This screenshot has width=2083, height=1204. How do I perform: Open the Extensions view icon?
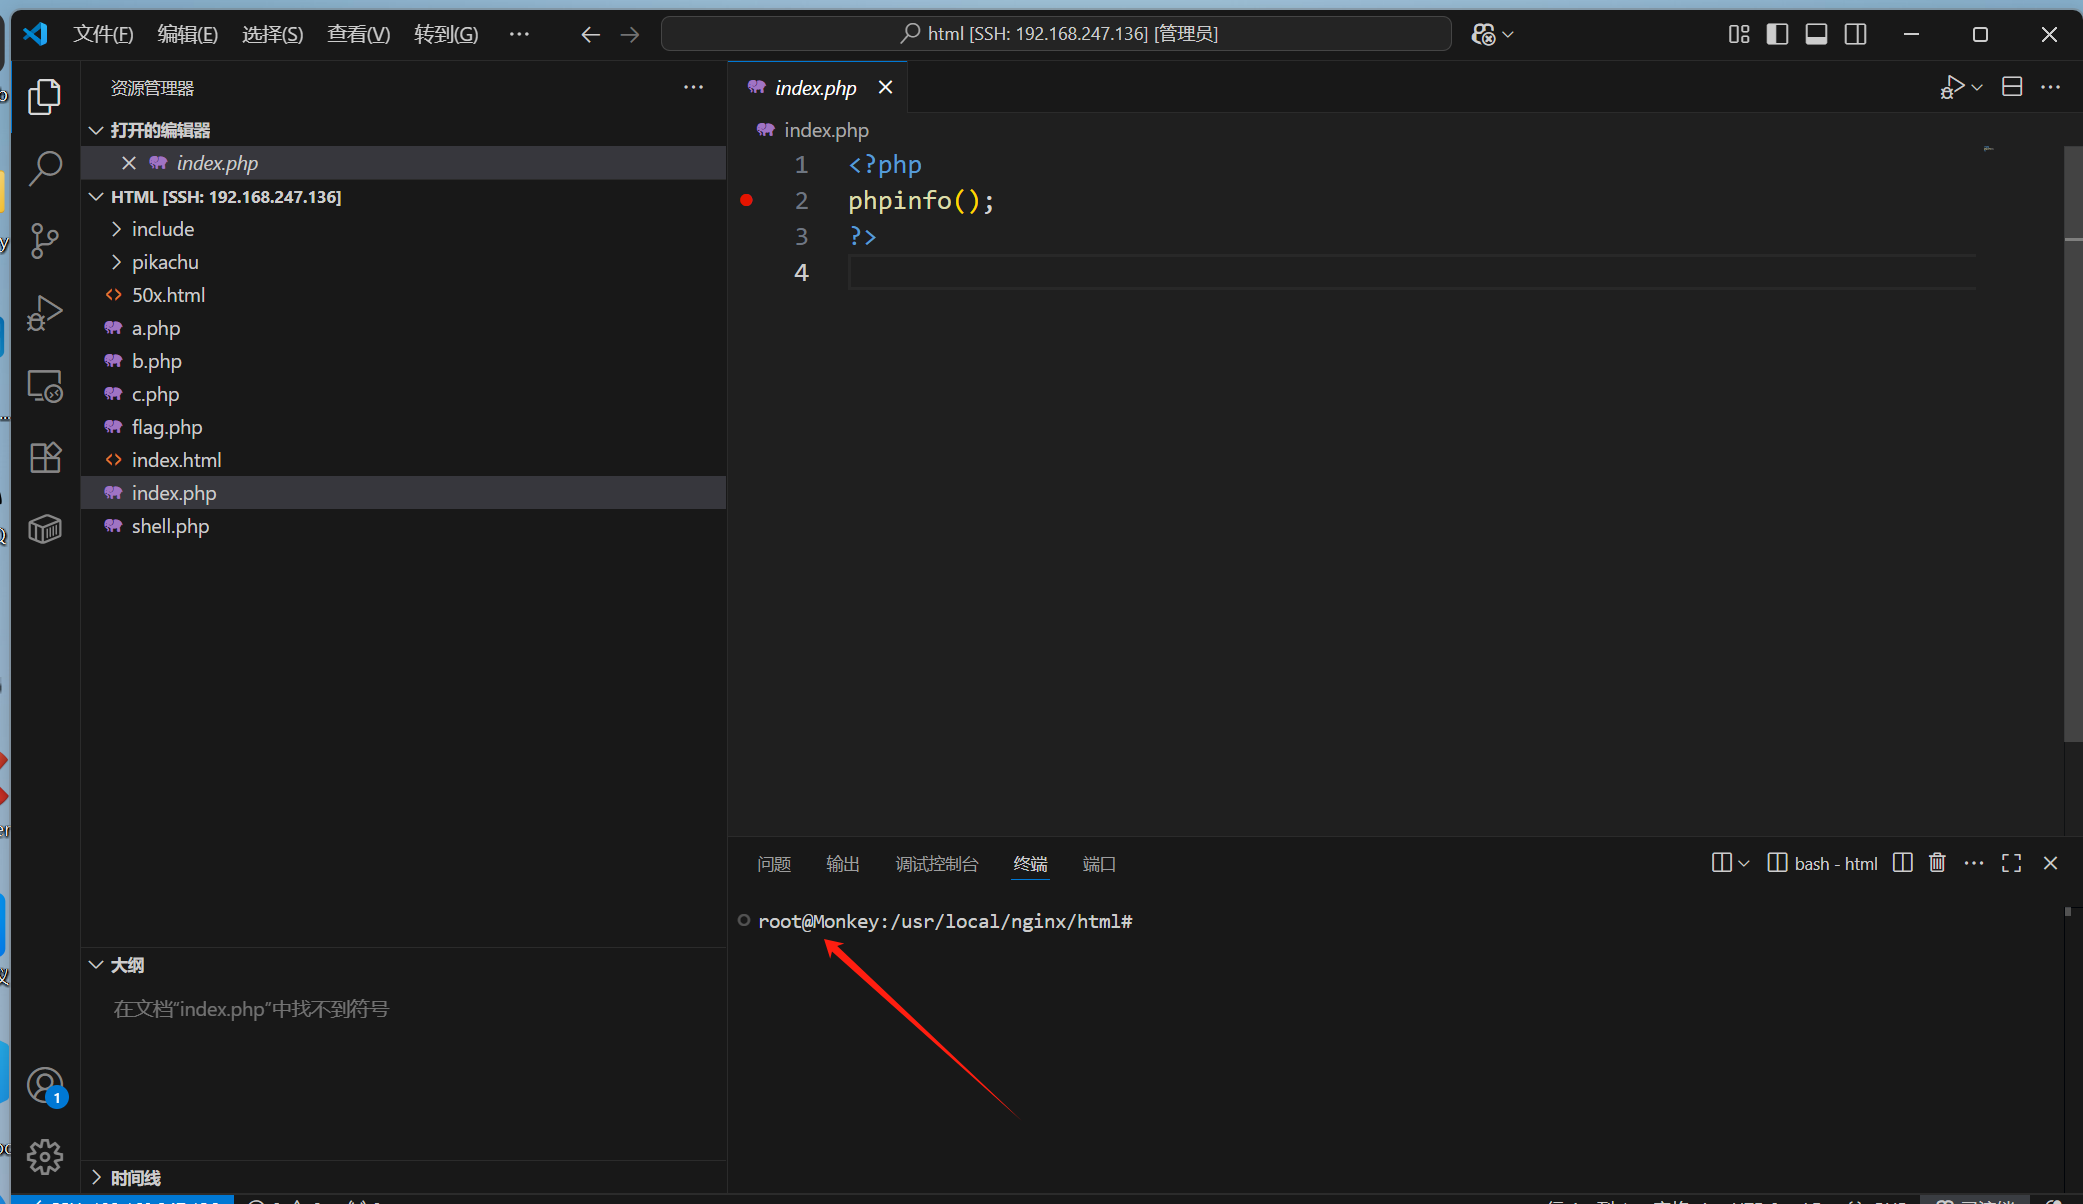click(x=44, y=458)
